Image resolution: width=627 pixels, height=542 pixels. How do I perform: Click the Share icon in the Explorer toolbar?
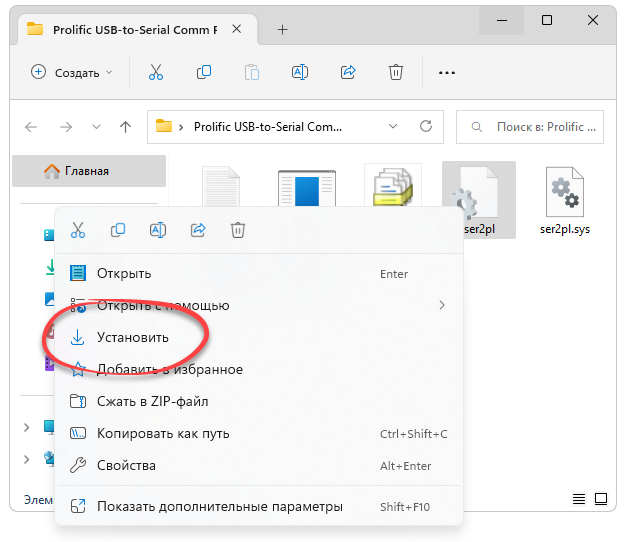[x=348, y=72]
